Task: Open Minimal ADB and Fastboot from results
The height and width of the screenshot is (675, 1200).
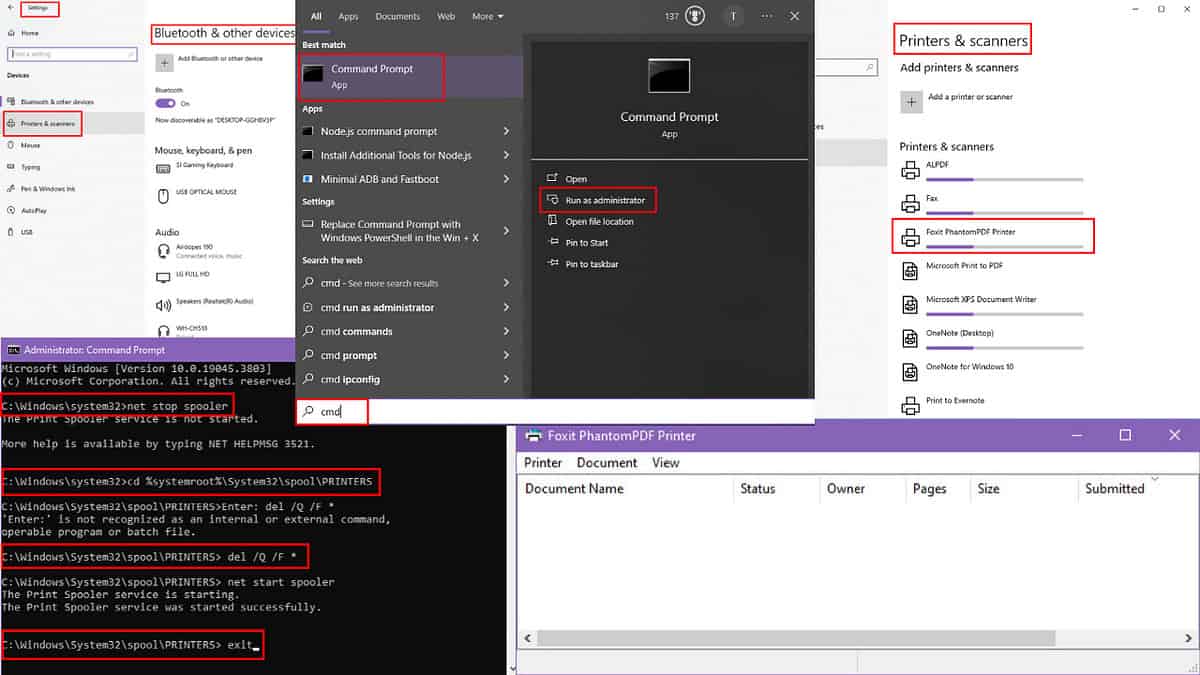Action: (x=382, y=179)
